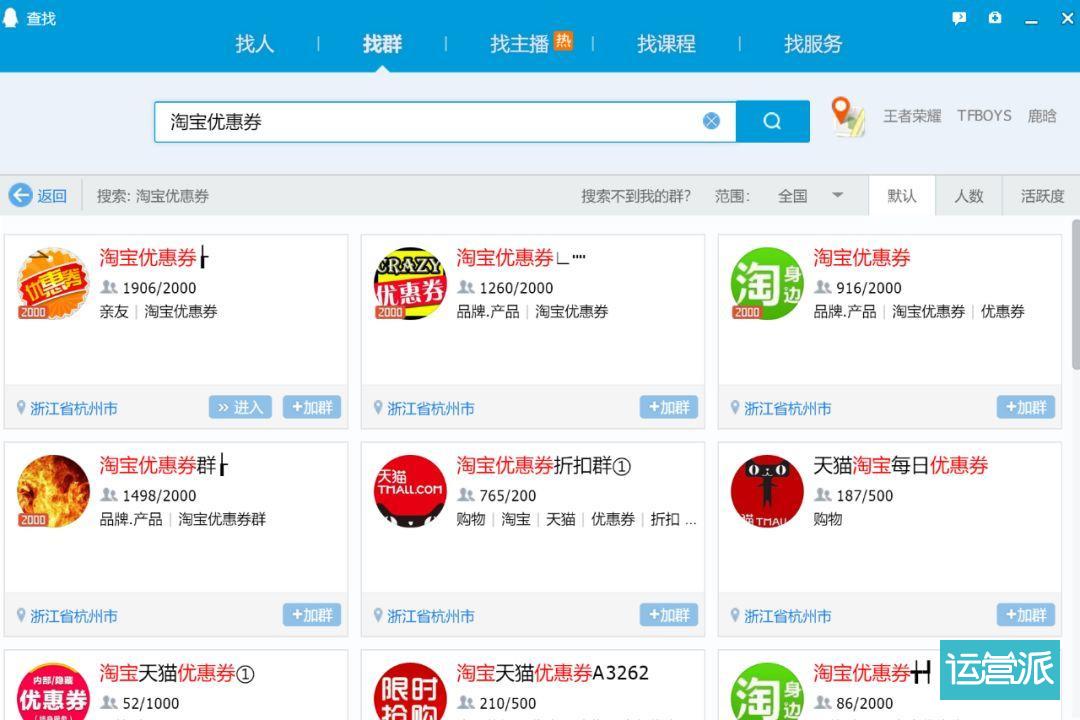
Task: Click the camera icon in title bar
Action: click(x=995, y=18)
